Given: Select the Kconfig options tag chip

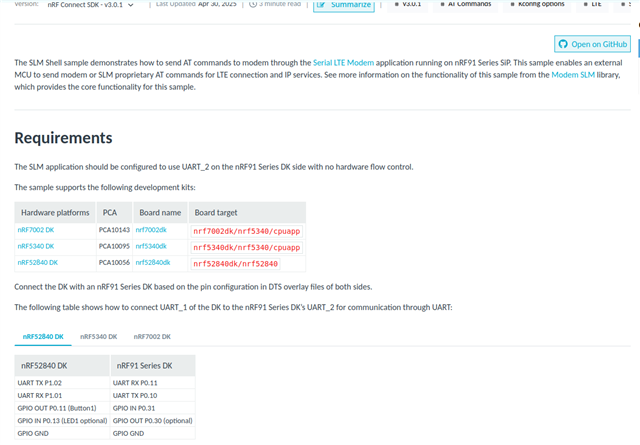Looking at the screenshot, I should click(537, 4).
